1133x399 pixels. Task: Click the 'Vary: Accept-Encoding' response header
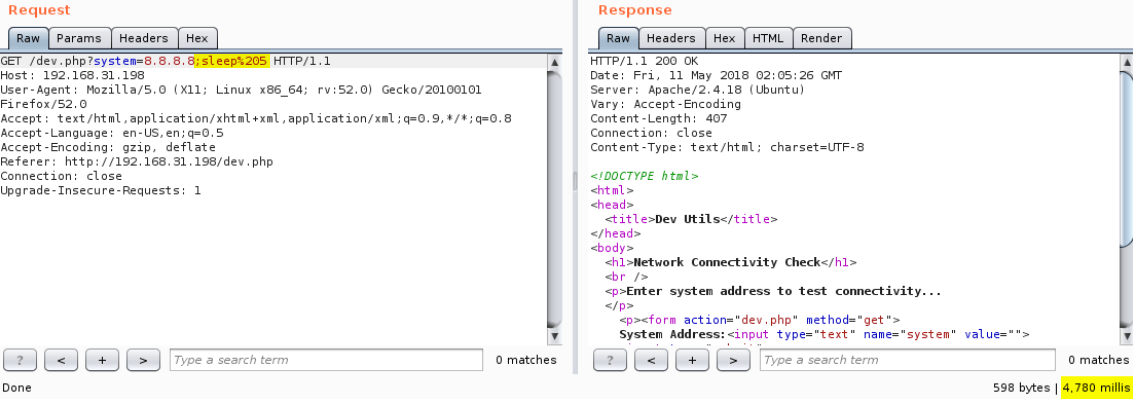pos(665,104)
